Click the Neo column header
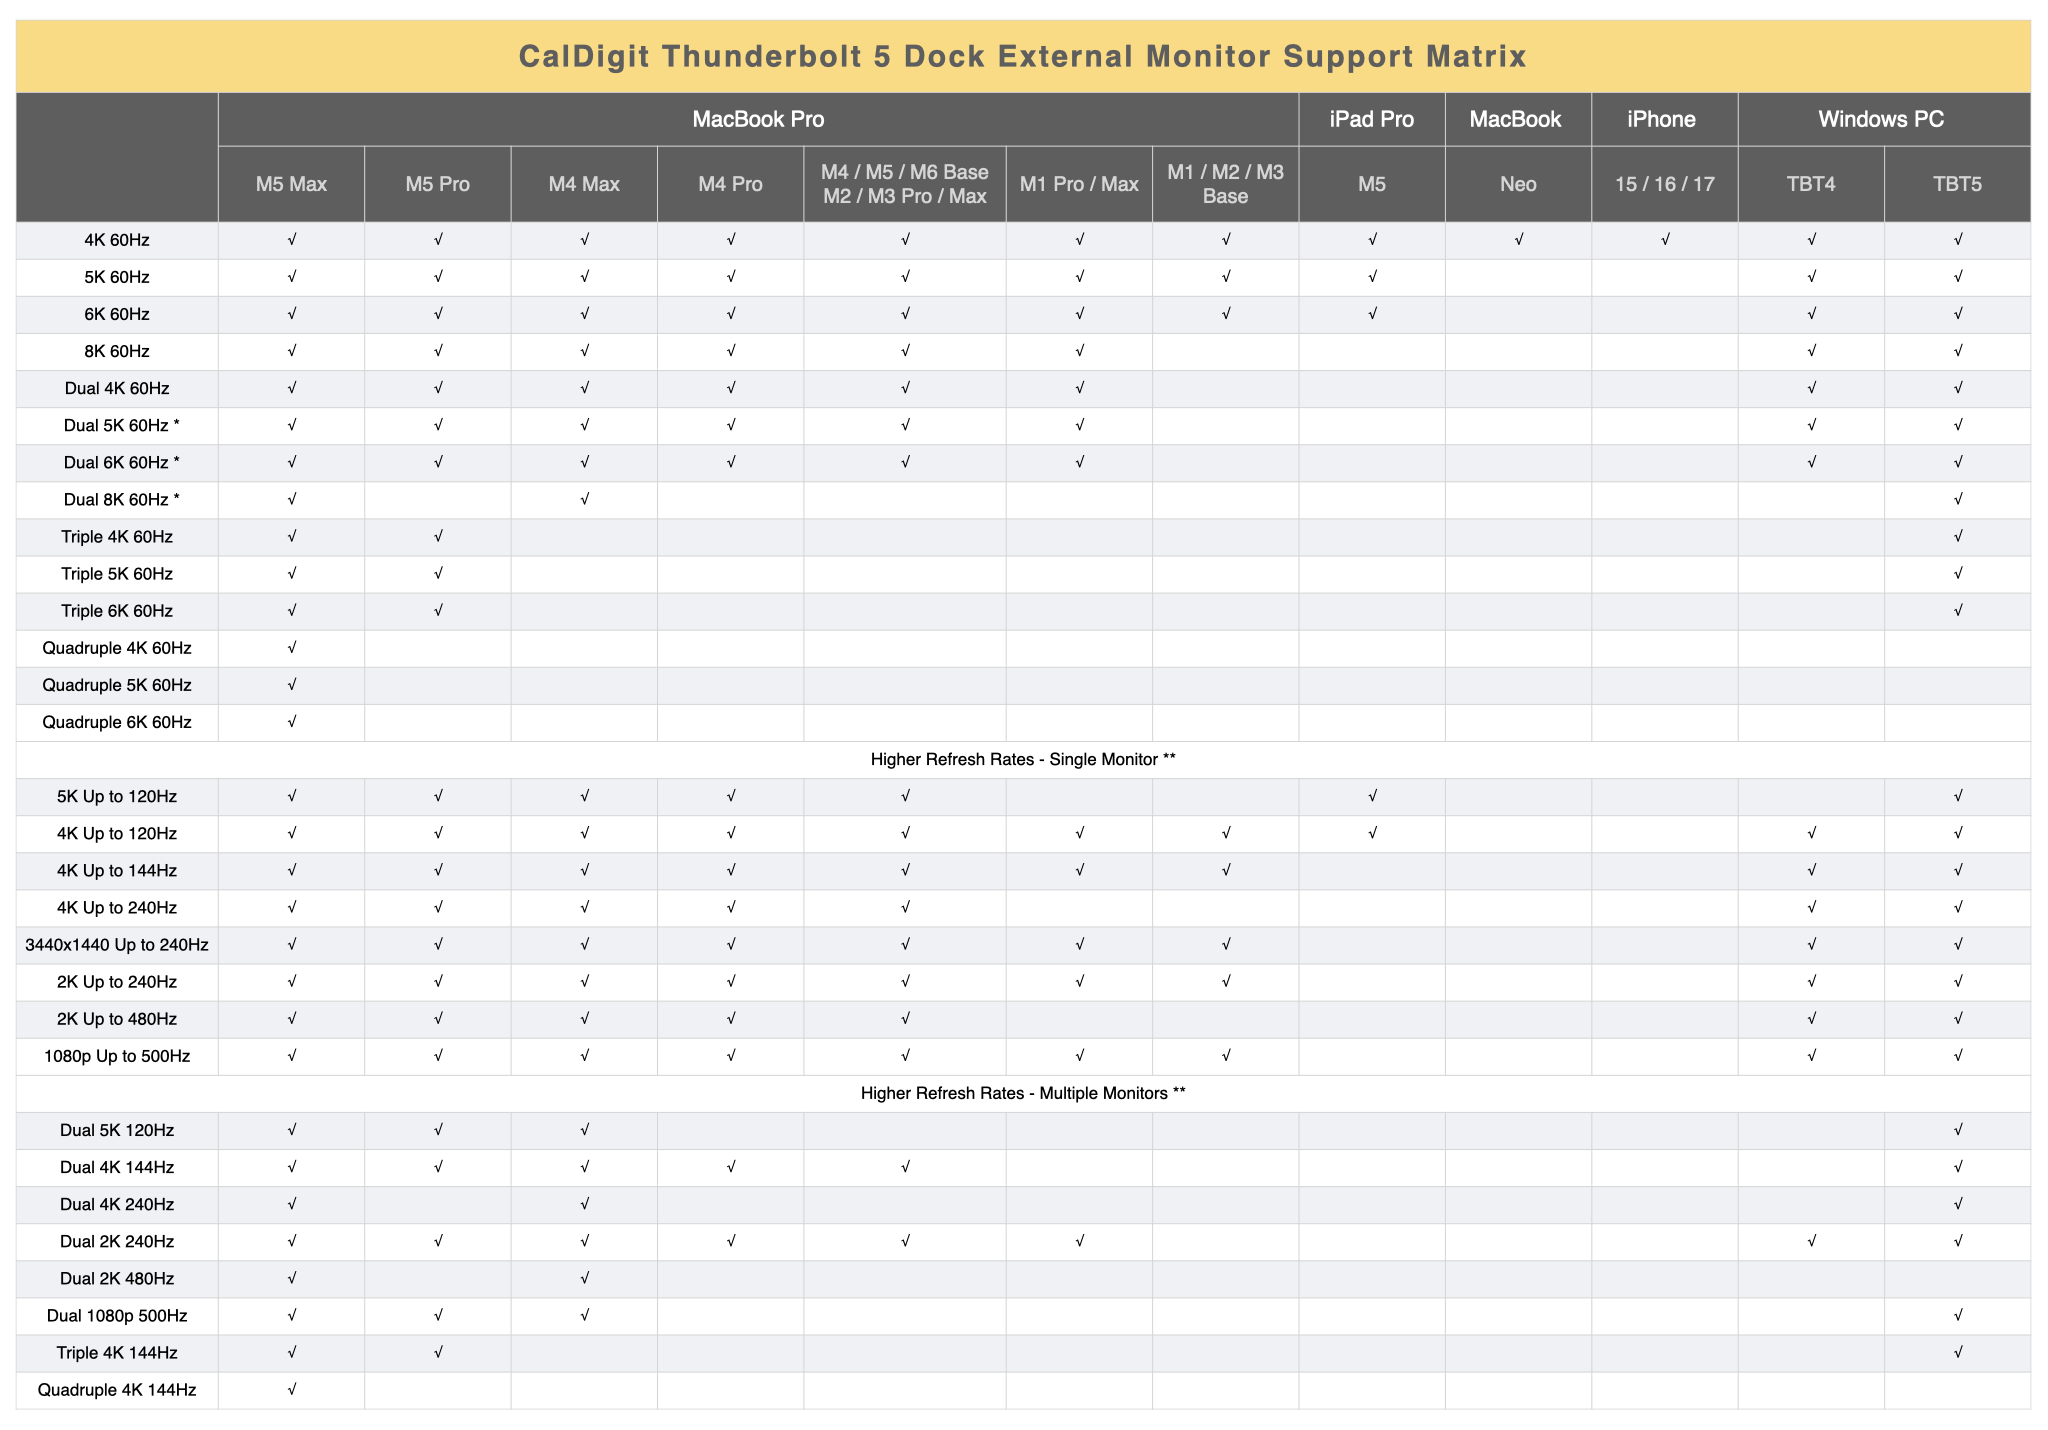The width and height of the screenshot is (2048, 1430). [1518, 184]
